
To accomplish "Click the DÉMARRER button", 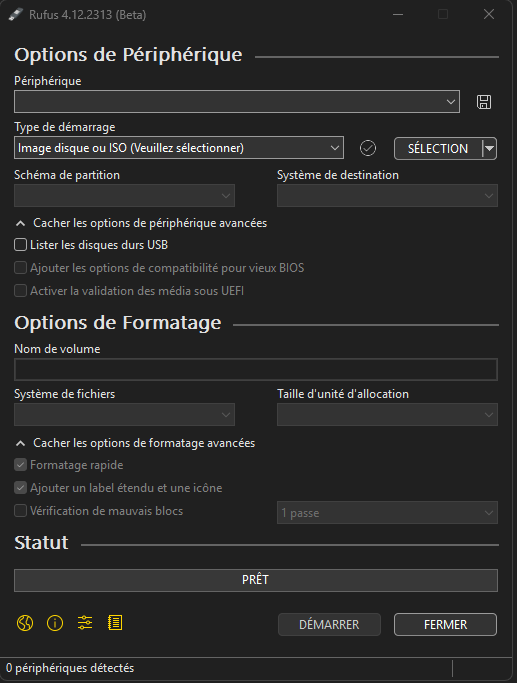I will click(x=329, y=625).
